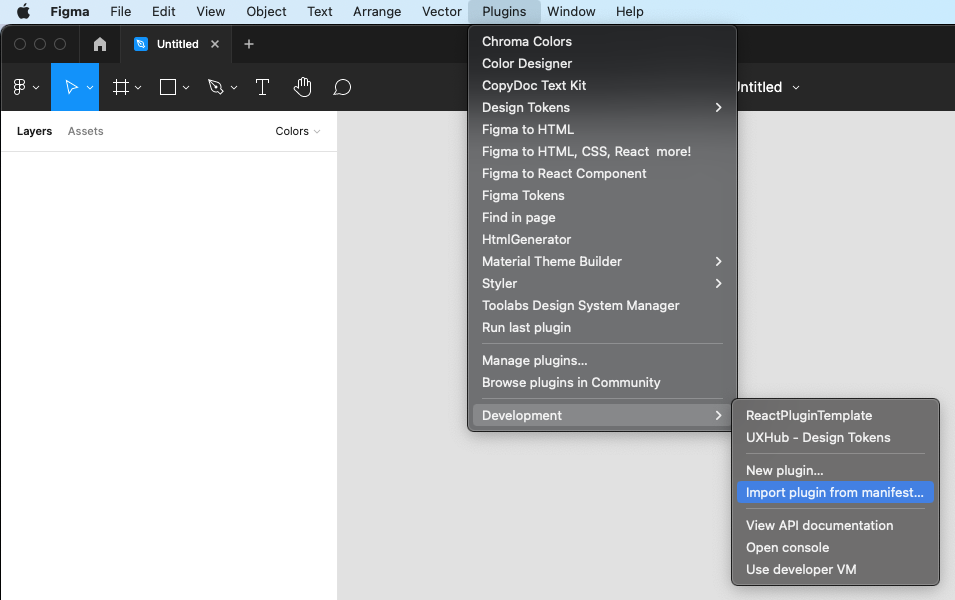955x600 pixels.
Task: Open the Apple menu
Action: 23,12
